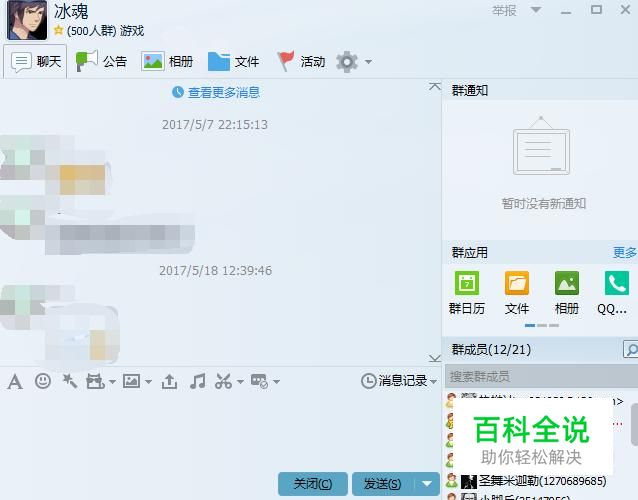Open the gear settings icon

point(347,62)
